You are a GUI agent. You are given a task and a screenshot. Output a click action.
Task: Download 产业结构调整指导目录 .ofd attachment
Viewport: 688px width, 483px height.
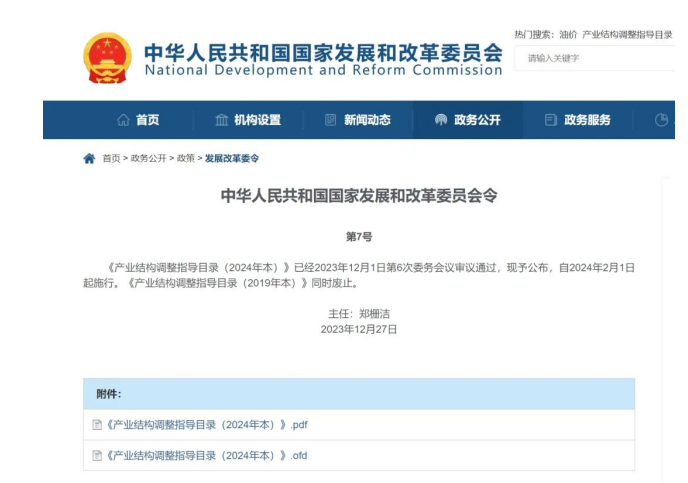[206, 455]
